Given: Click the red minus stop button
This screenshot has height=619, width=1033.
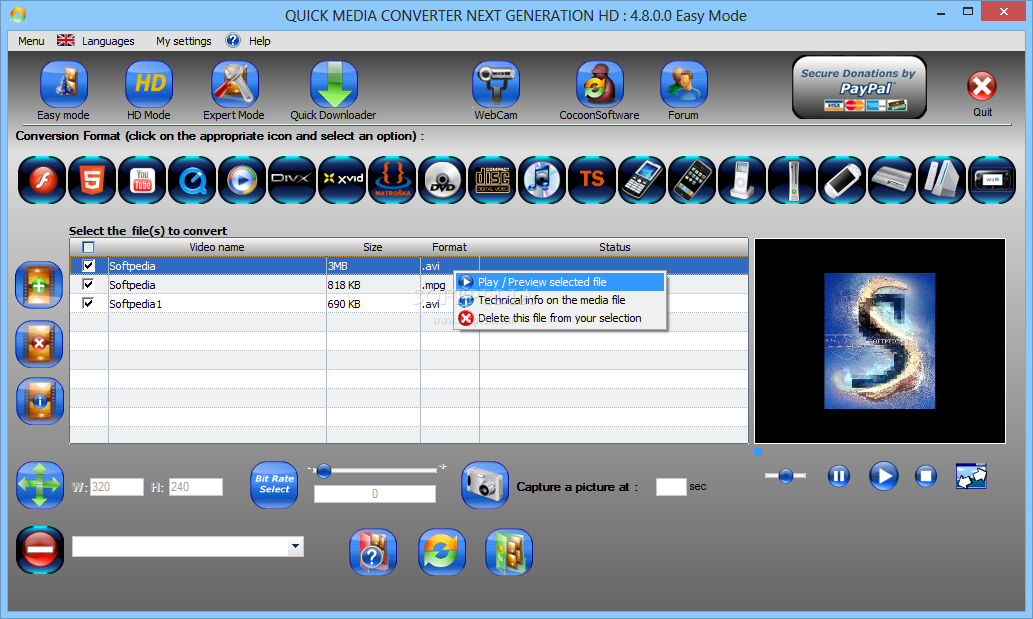Looking at the screenshot, I should pos(40,549).
